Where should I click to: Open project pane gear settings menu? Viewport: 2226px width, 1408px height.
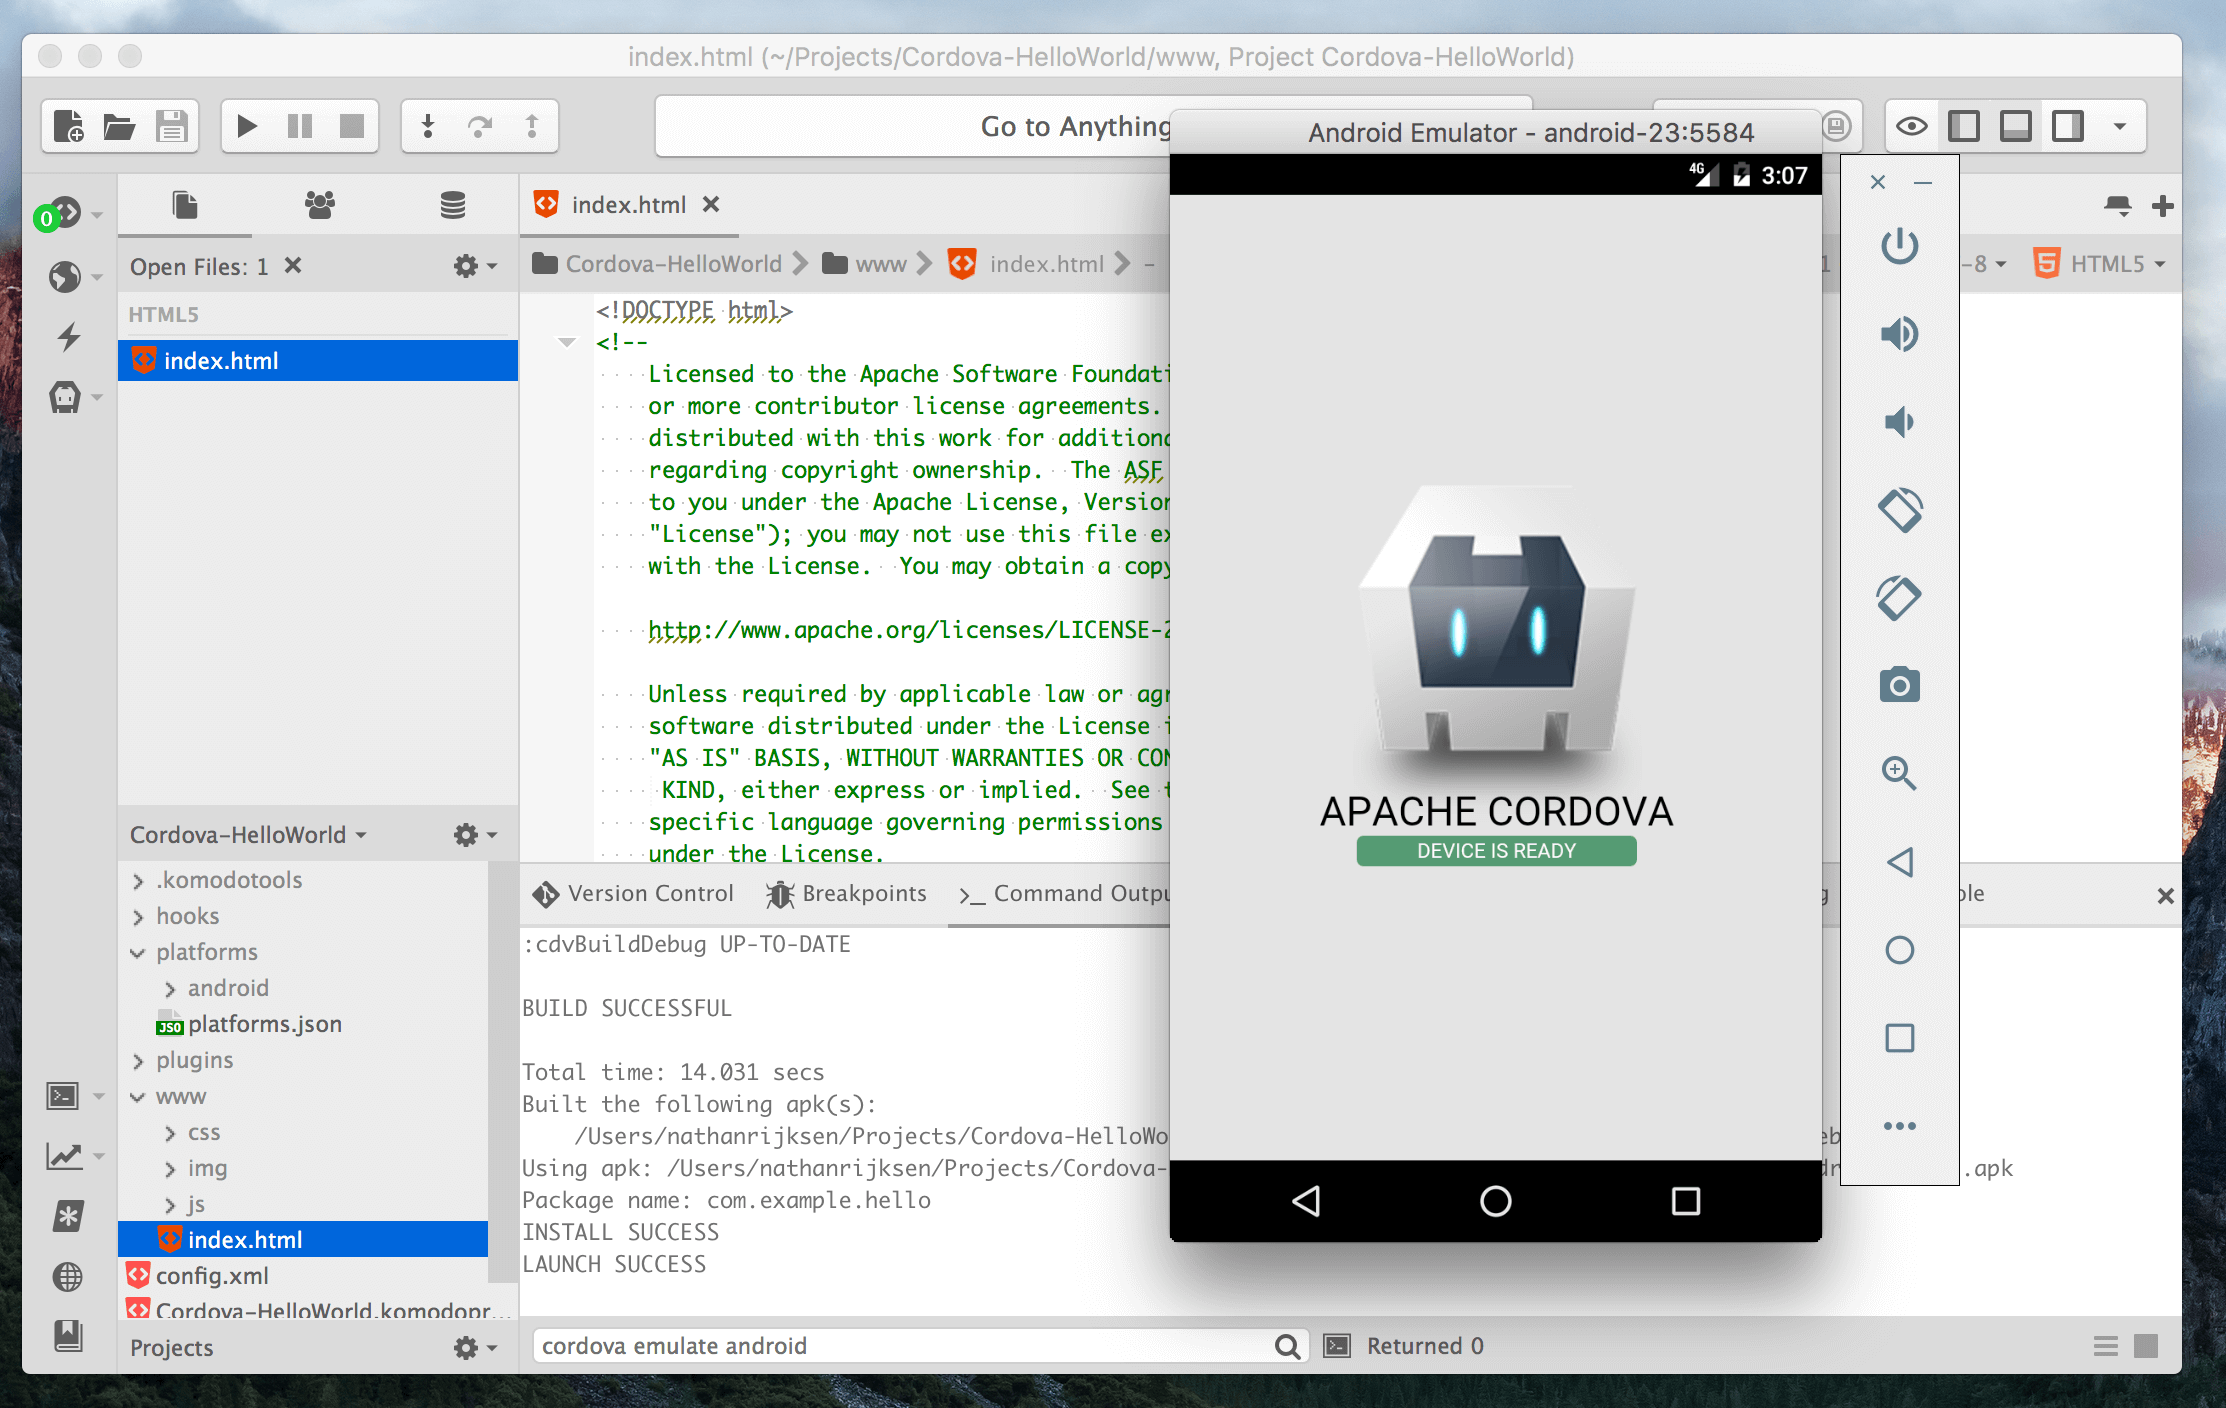click(x=475, y=835)
